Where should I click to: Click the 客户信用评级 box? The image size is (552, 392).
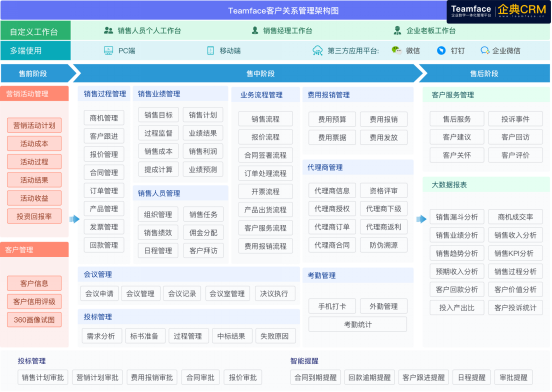coord(34,302)
